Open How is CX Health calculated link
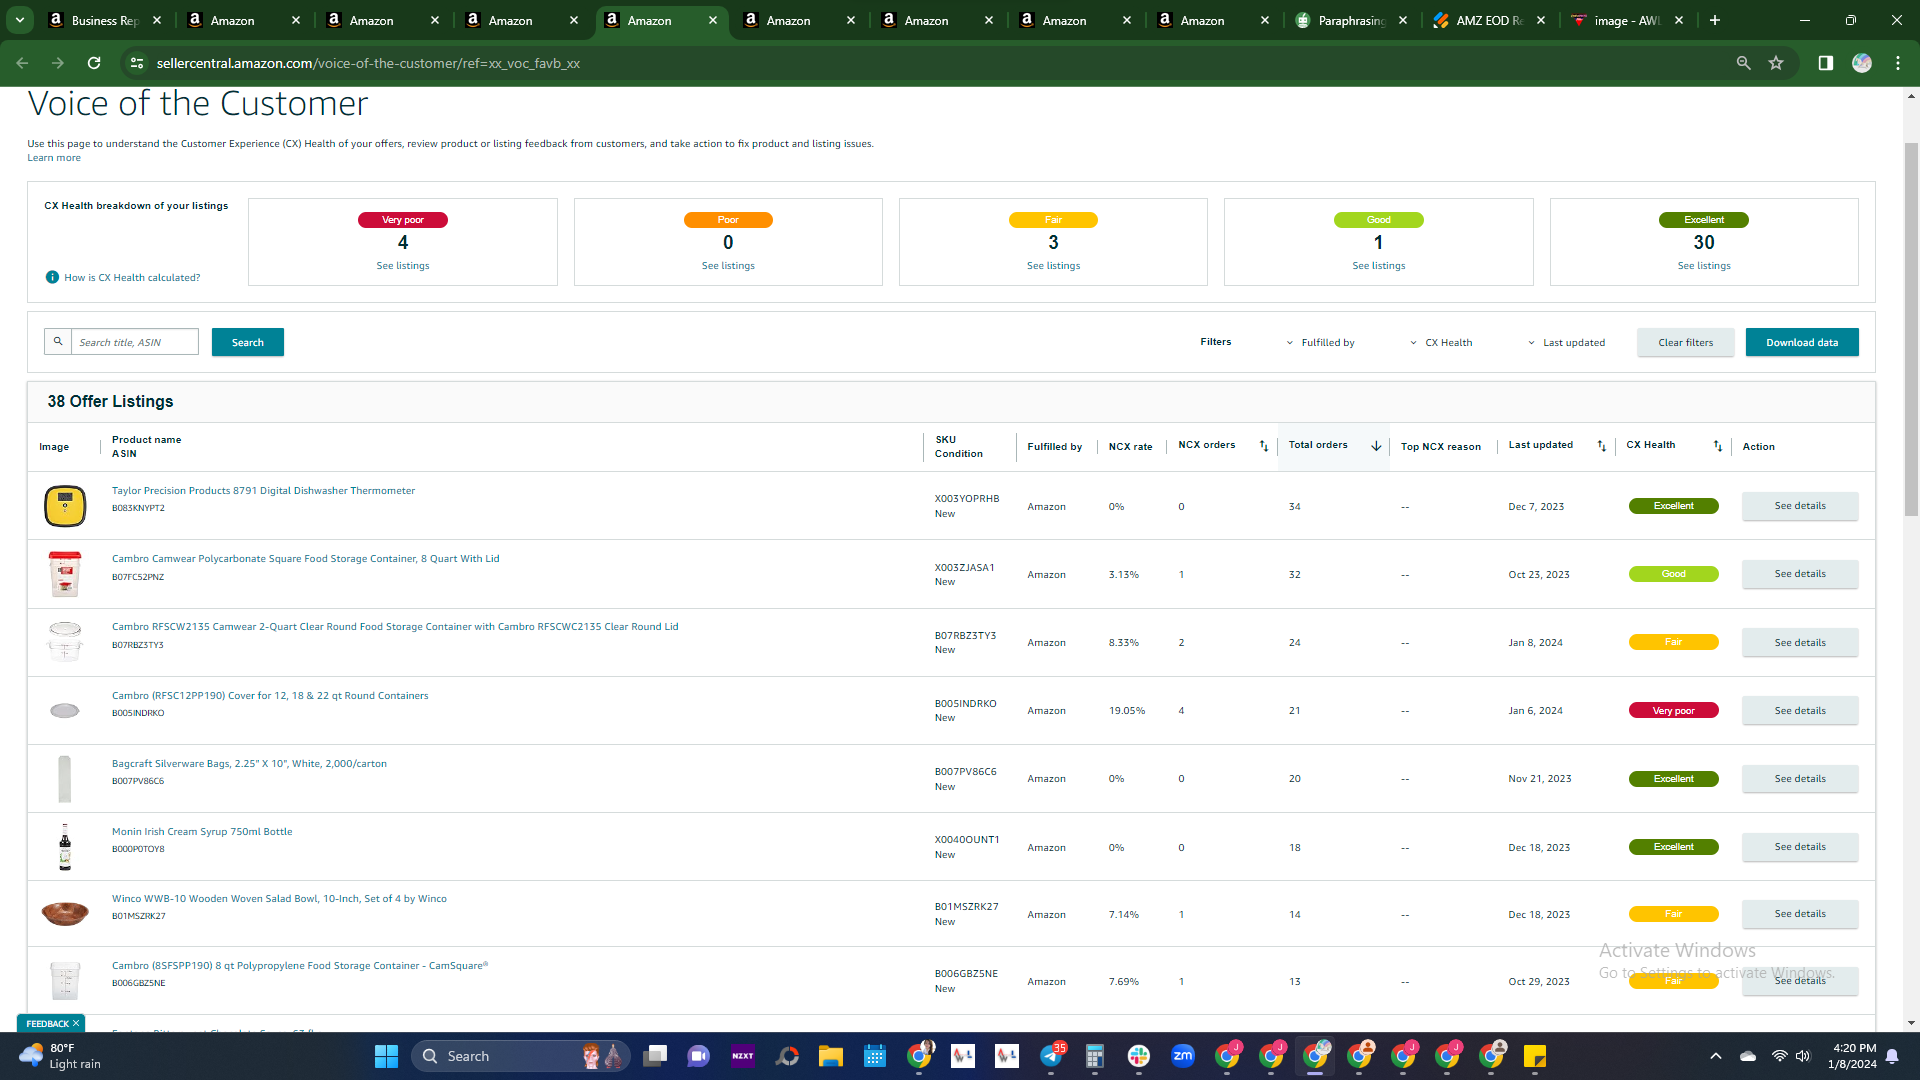 [x=132, y=278]
